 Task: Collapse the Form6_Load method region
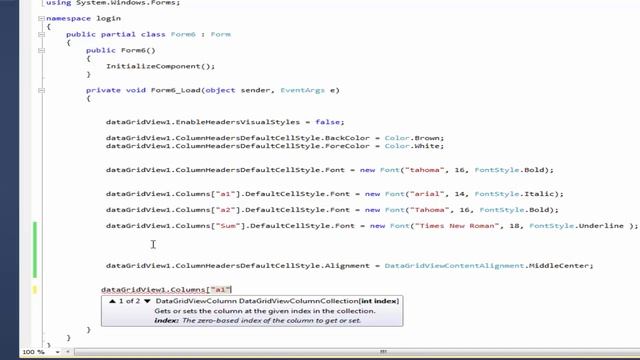(x=41, y=90)
